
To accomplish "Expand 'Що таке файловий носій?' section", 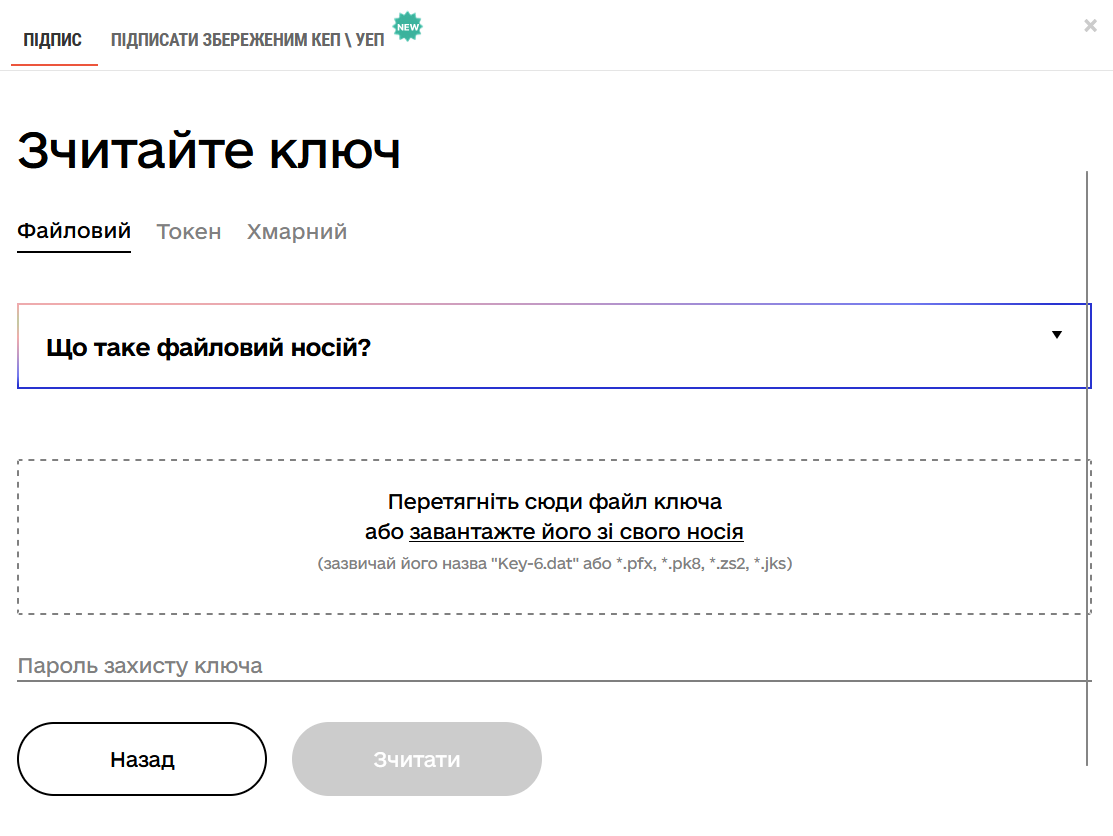I will click(x=209, y=348).
